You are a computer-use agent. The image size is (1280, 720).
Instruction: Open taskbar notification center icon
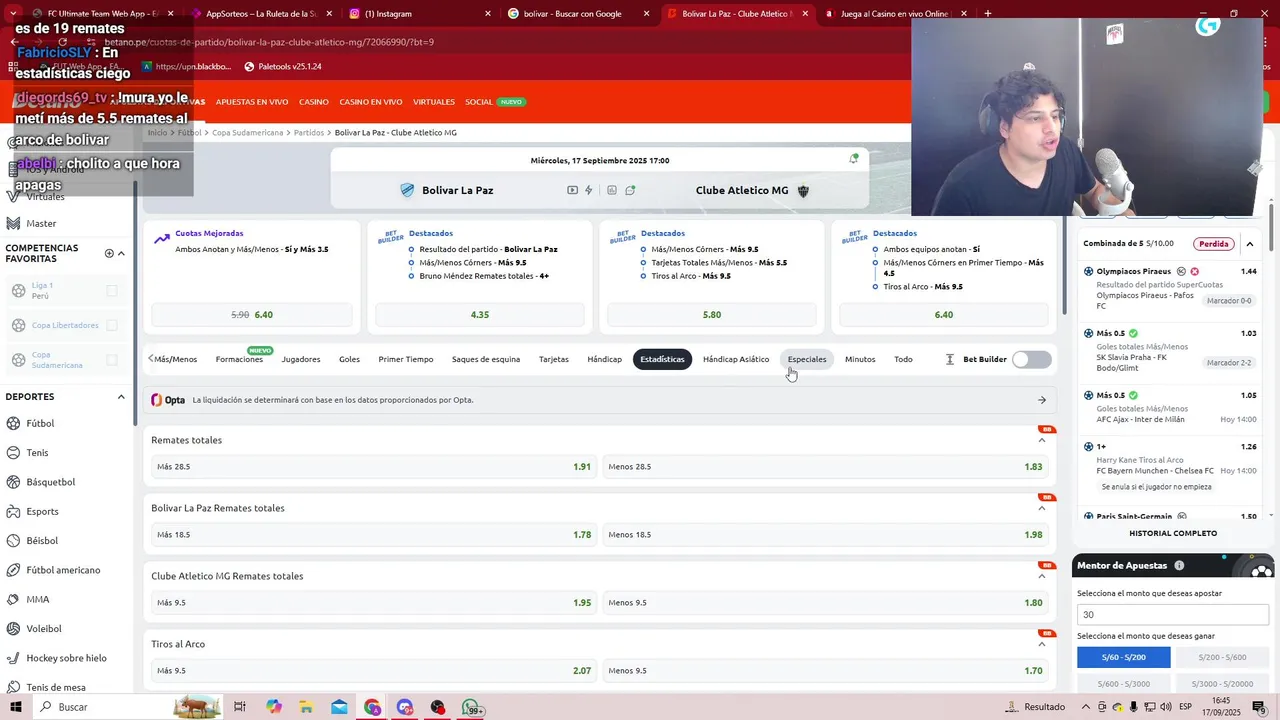point(1259,707)
